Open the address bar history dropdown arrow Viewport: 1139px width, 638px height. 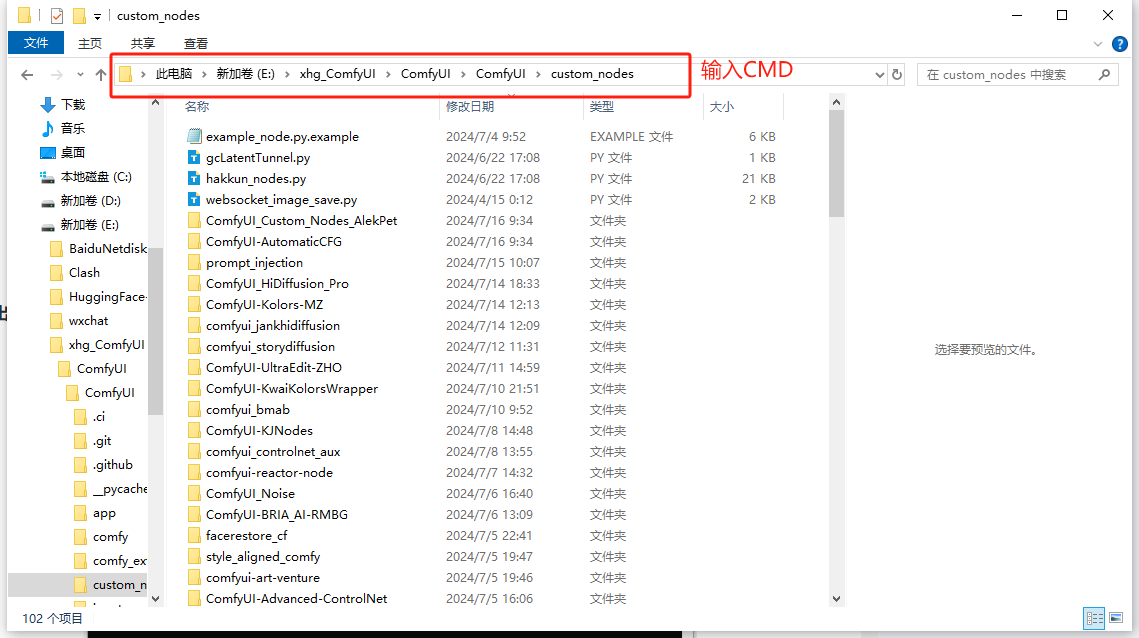click(x=880, y=75)
